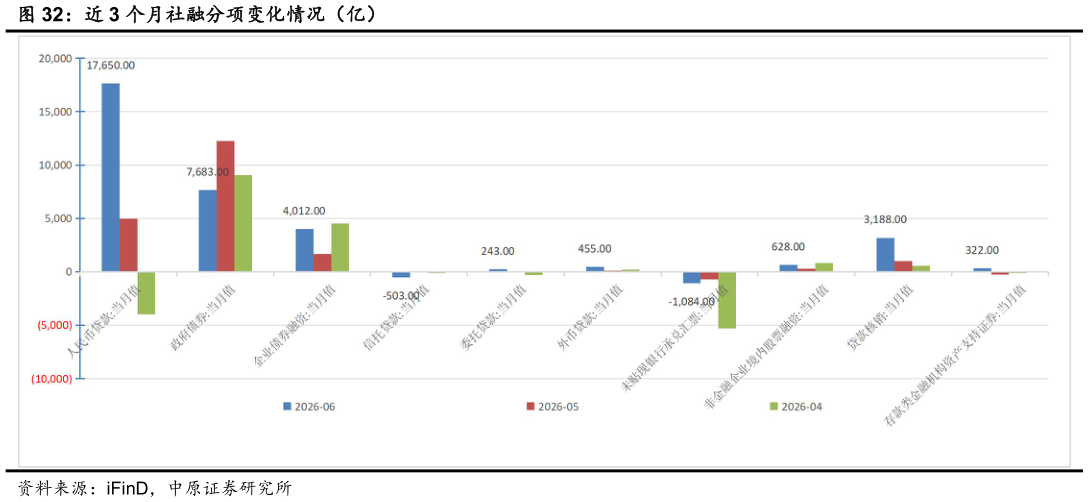Click the green 政府债券 bar
Screen dimensions: 1088x502
(x=243, y=224)
